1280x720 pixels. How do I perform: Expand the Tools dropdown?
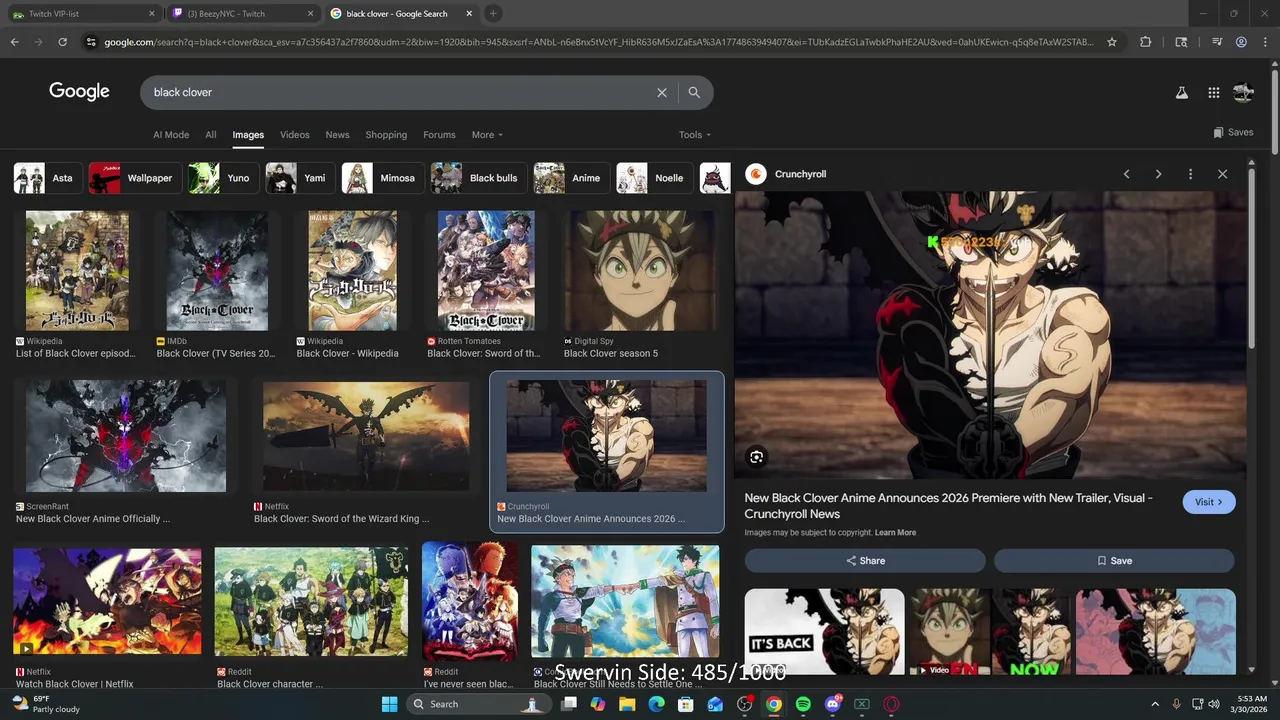[x=695, y=135]
